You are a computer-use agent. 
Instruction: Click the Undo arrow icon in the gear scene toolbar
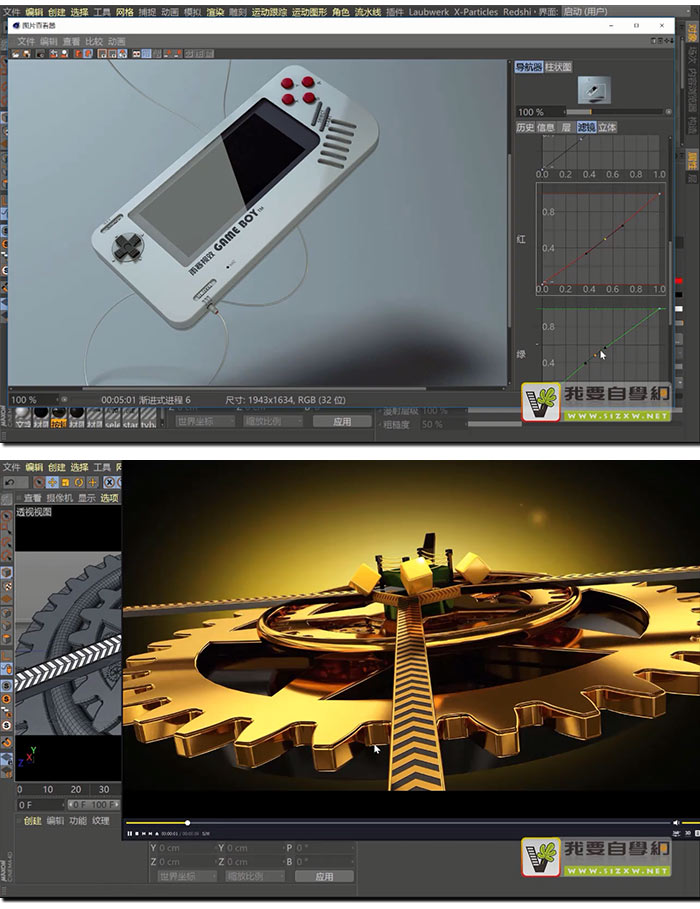coord(10,482)
